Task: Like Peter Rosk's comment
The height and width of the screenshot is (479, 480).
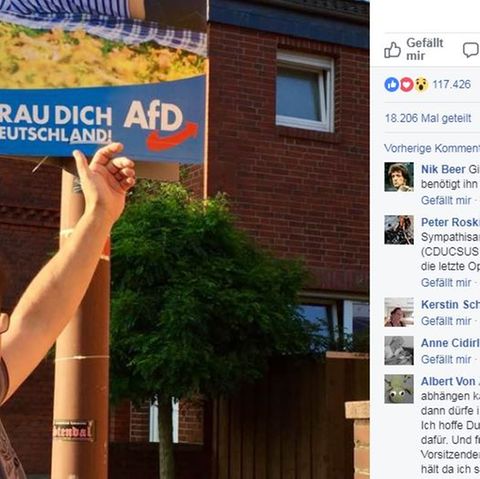Action: (446, 283)
